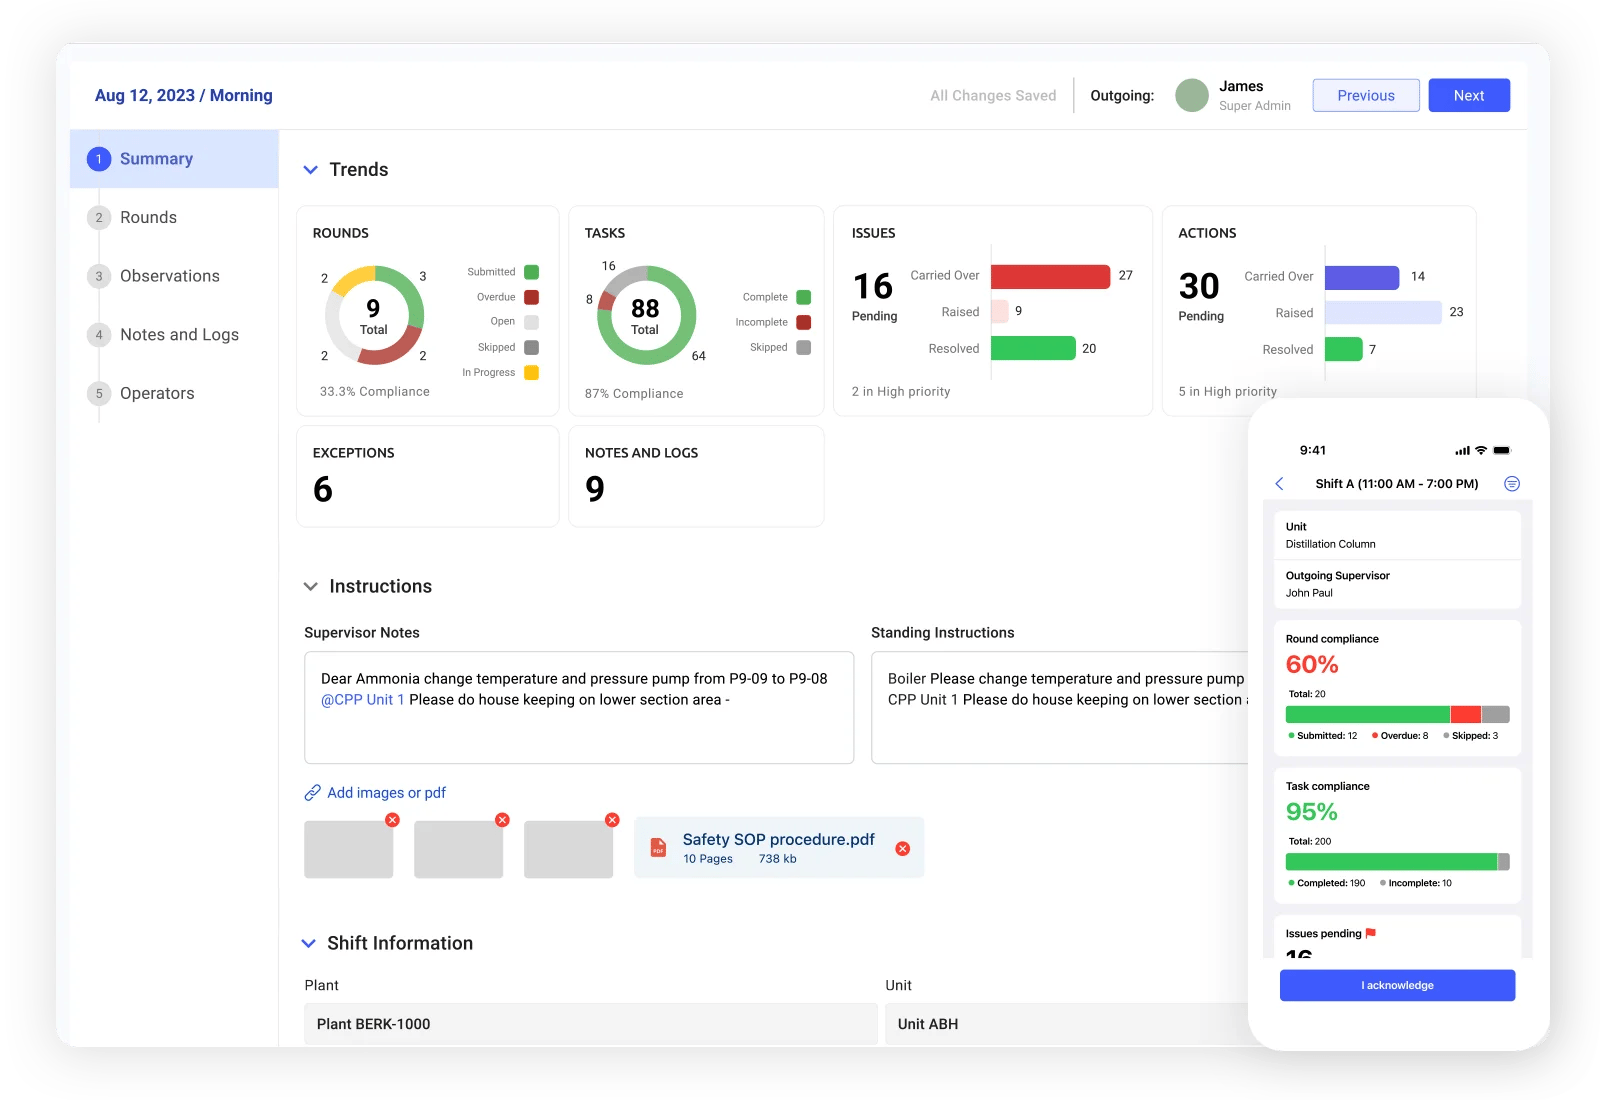Open the third attached image thumbnail
Screen dimensions: 1600x1100
pyautogui.click(x=568, y=850)
